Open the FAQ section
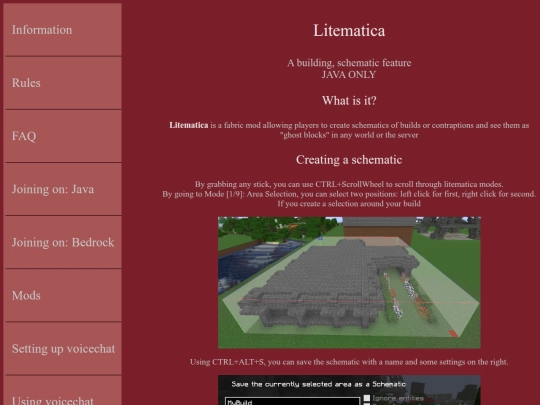540x405 pixels. [x=62, y=136]
